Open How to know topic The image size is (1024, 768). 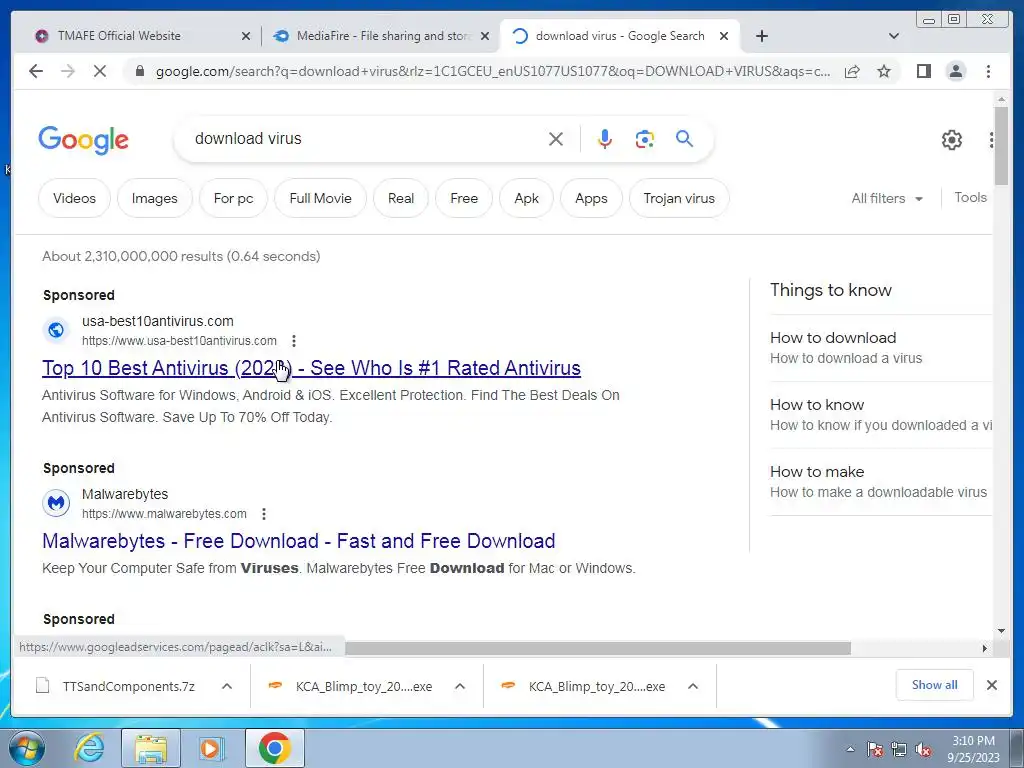[880, 415]
